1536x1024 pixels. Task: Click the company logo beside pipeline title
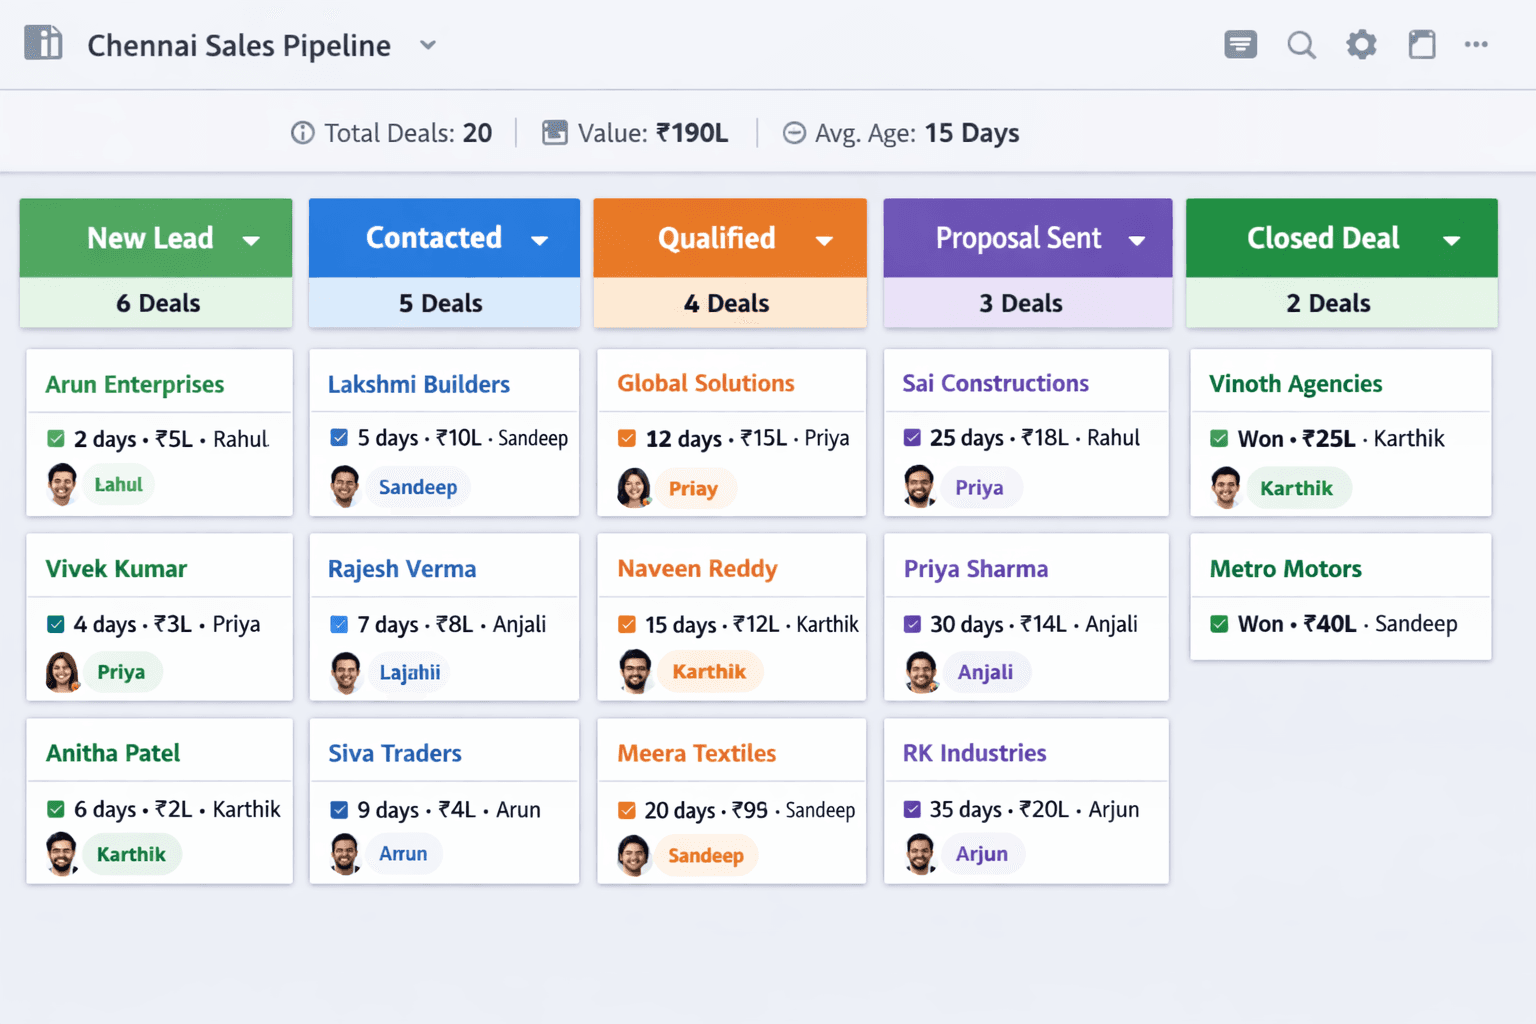tap(42, 43)
